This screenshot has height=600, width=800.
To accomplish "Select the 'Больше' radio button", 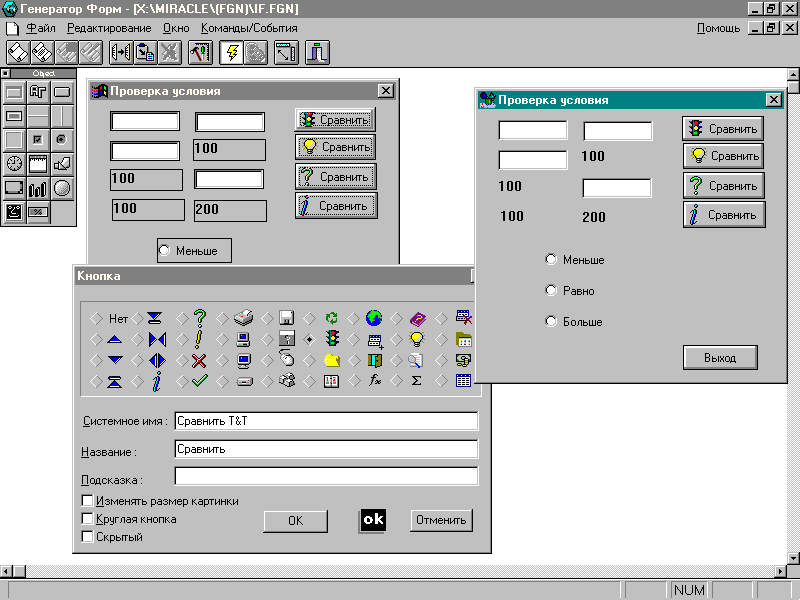I will point(551,322).
